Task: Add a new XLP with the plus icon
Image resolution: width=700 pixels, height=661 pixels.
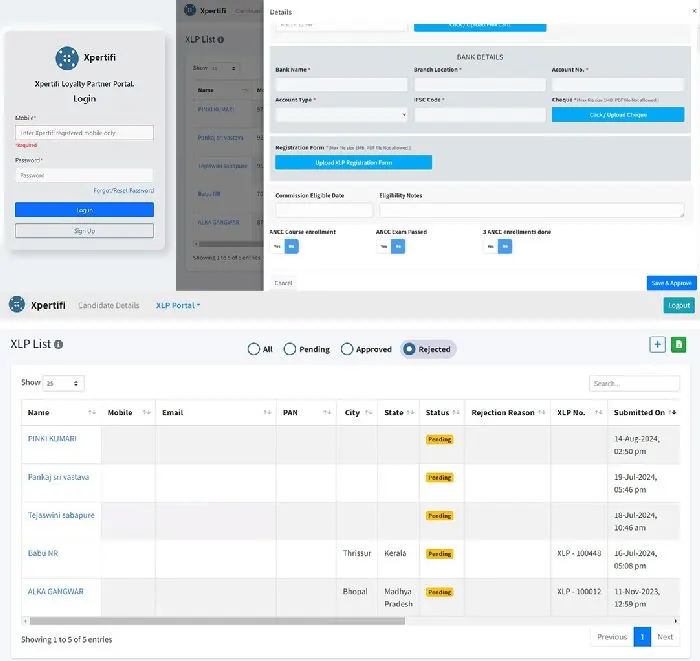Action: point(657,345)
